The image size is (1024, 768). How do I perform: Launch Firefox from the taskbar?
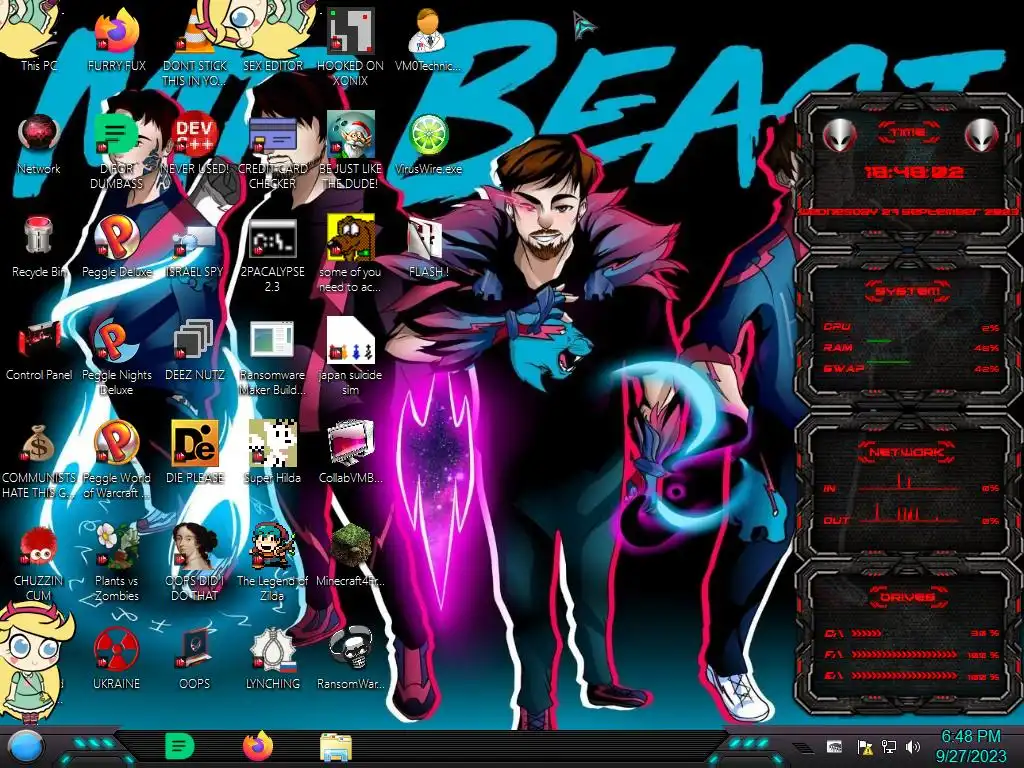(x=258, y=747)
